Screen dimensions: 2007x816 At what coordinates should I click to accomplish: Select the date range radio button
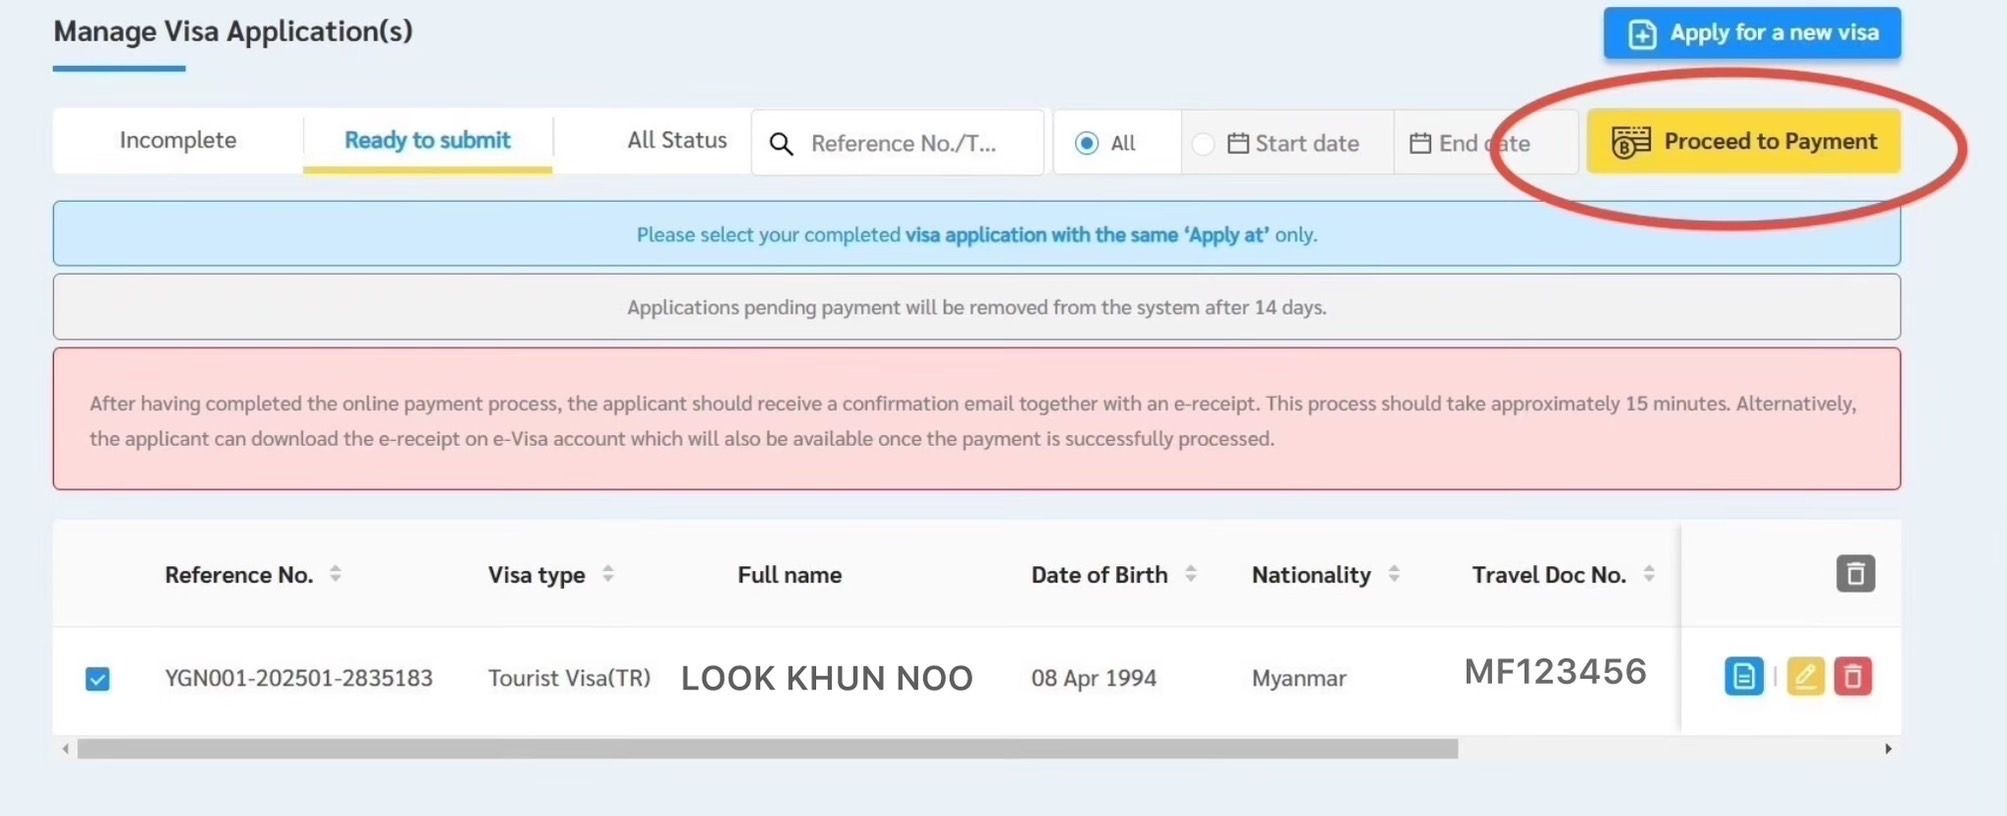[1203, 143]
